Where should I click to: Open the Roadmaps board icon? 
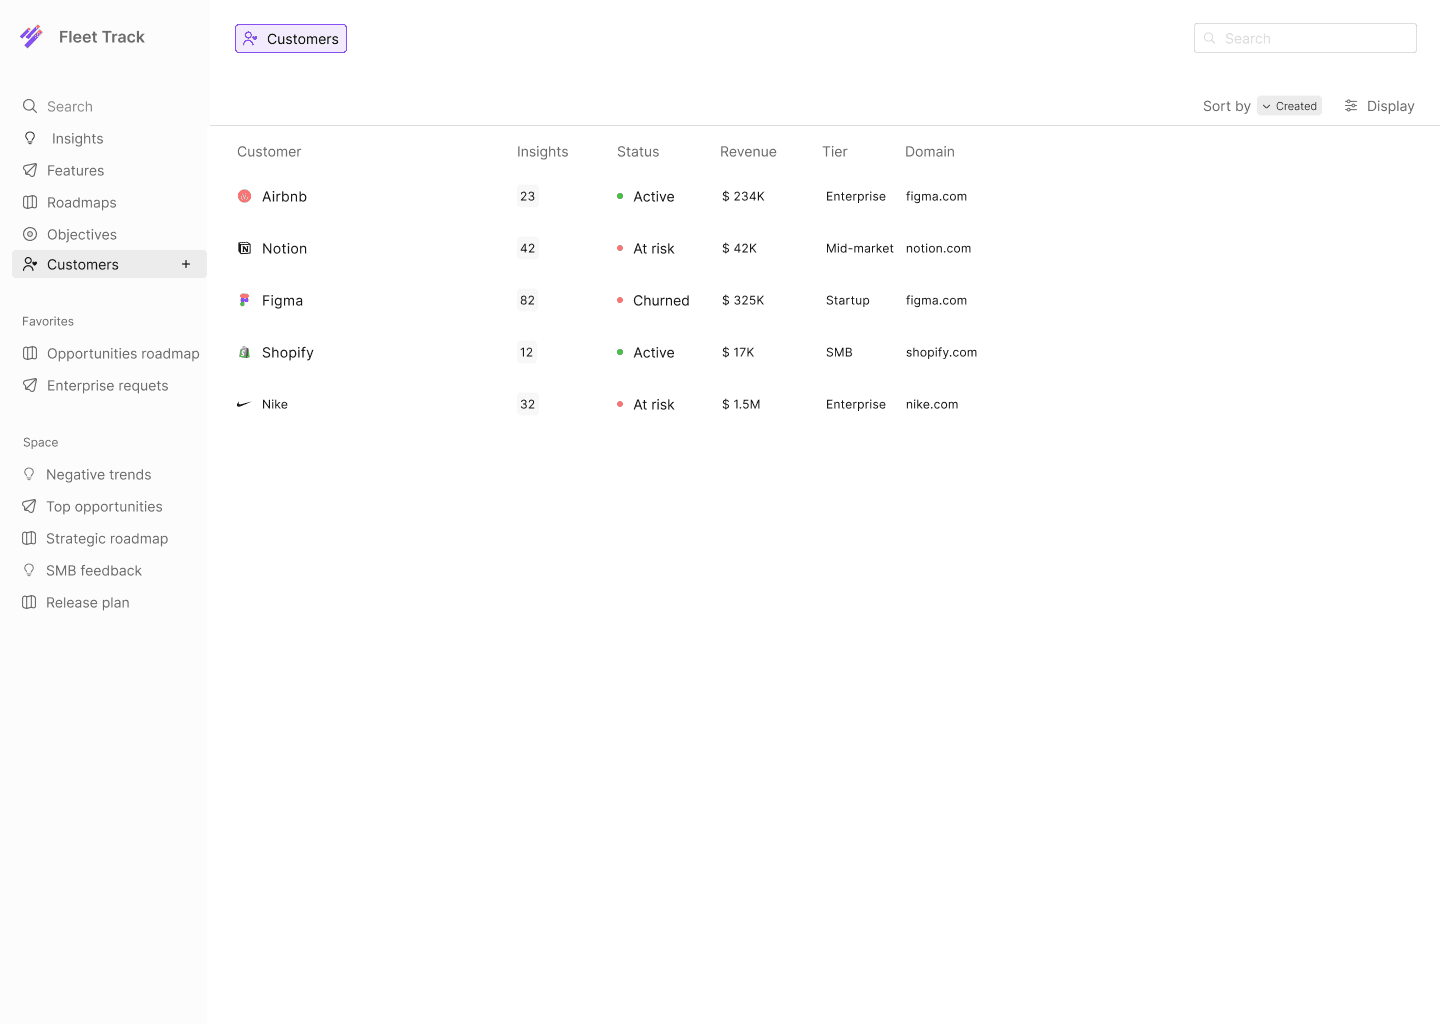pyautogui.click(x=29, y=202)
